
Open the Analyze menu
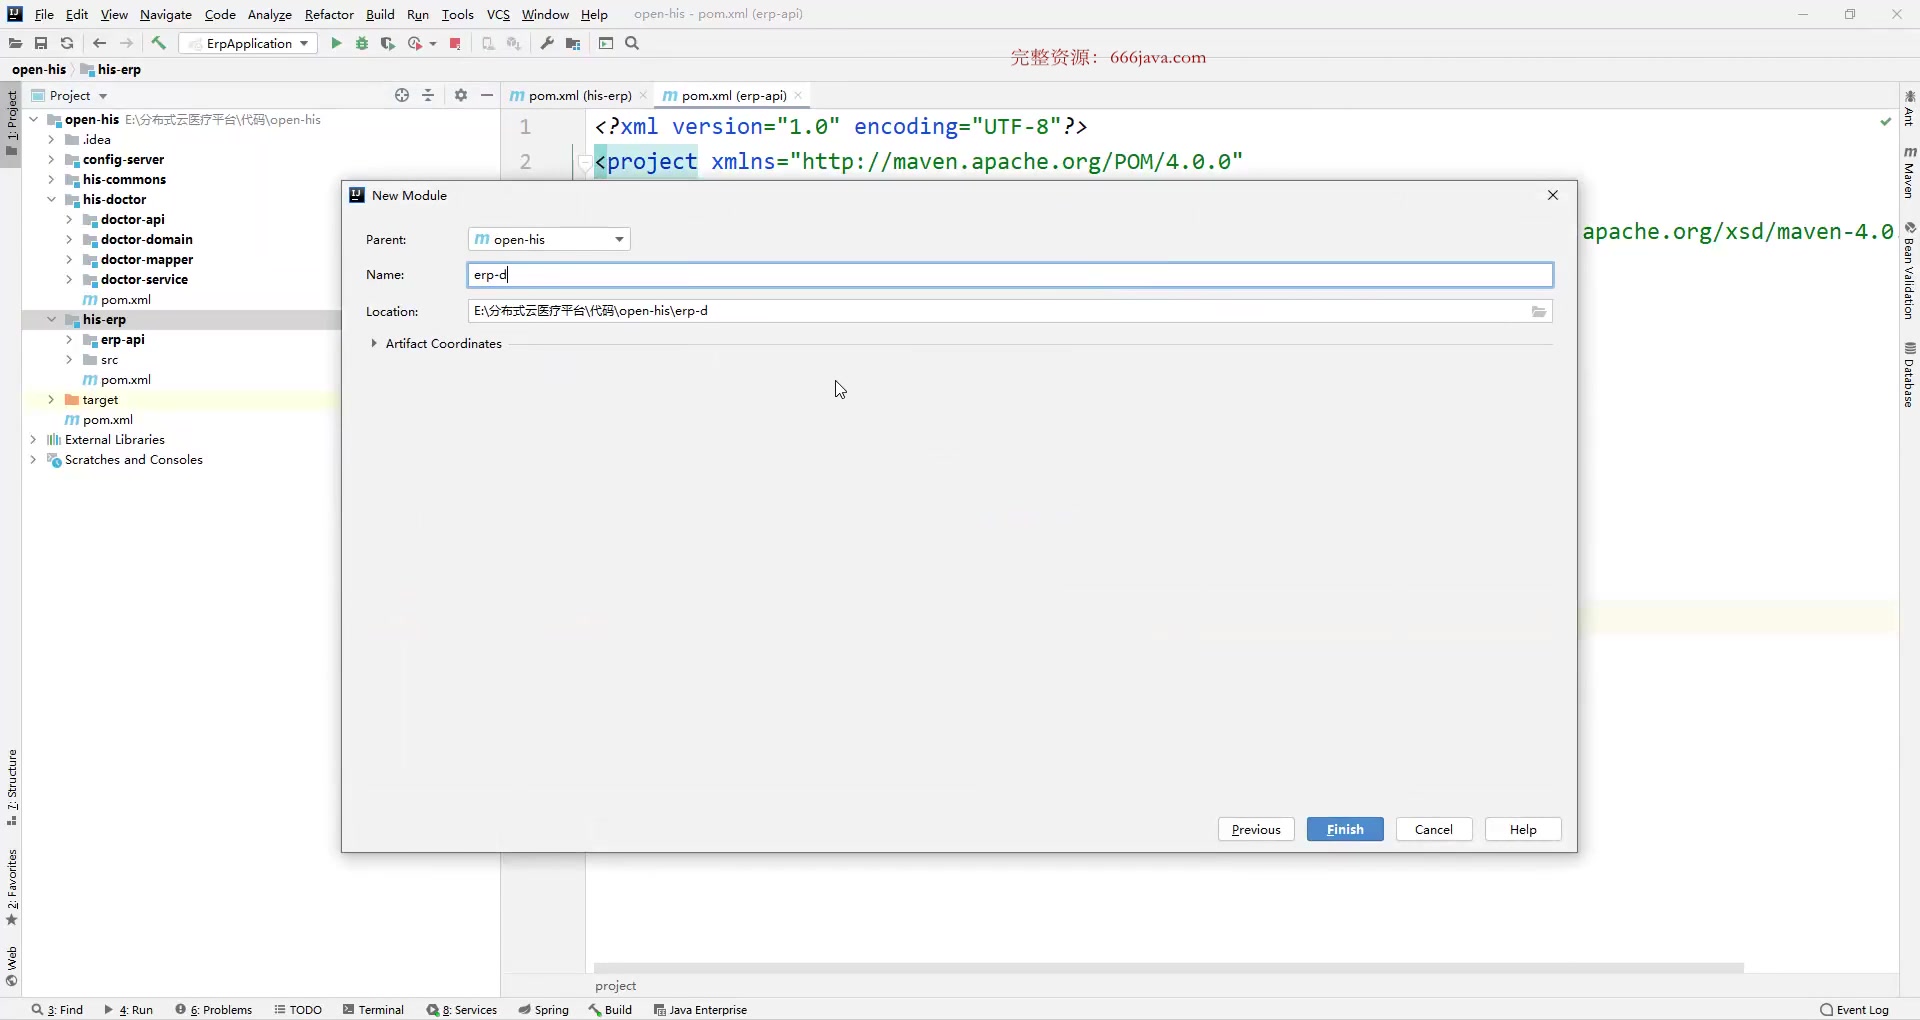point(270,14)
